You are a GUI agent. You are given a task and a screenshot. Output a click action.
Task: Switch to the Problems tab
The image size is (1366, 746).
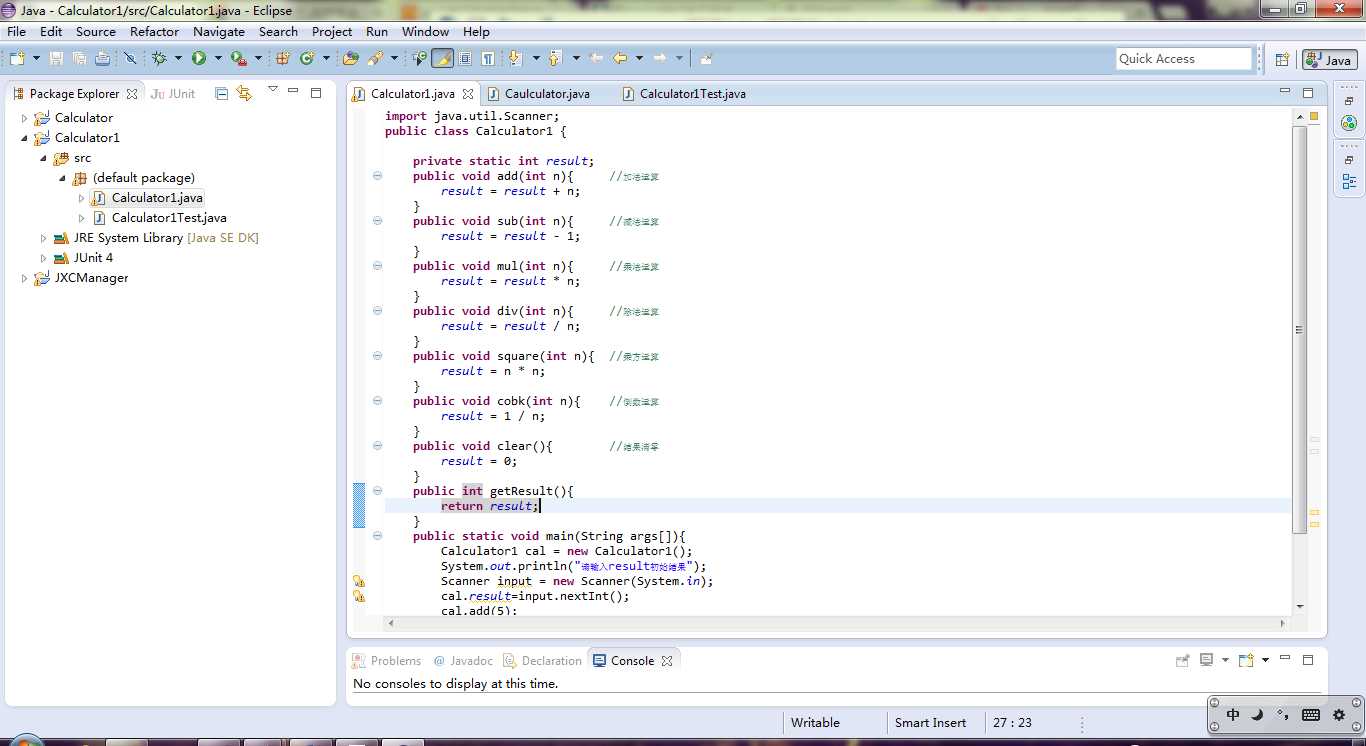pos(387,661)
